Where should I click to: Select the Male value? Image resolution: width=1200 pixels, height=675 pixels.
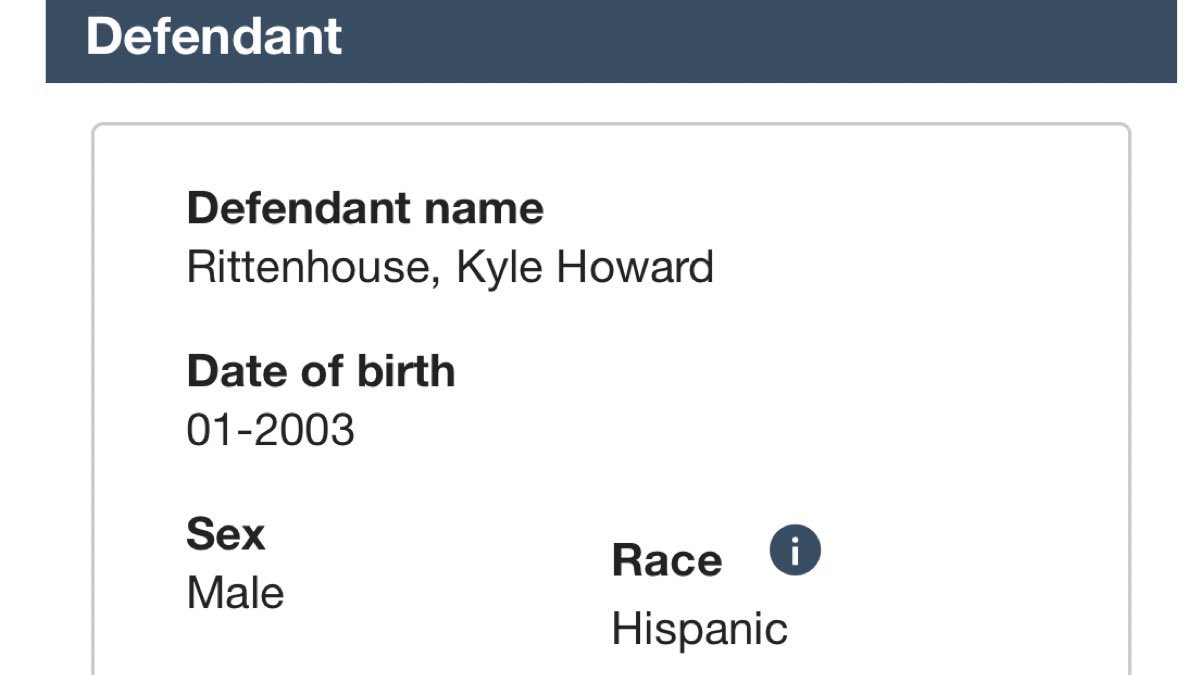click(235, 593)
